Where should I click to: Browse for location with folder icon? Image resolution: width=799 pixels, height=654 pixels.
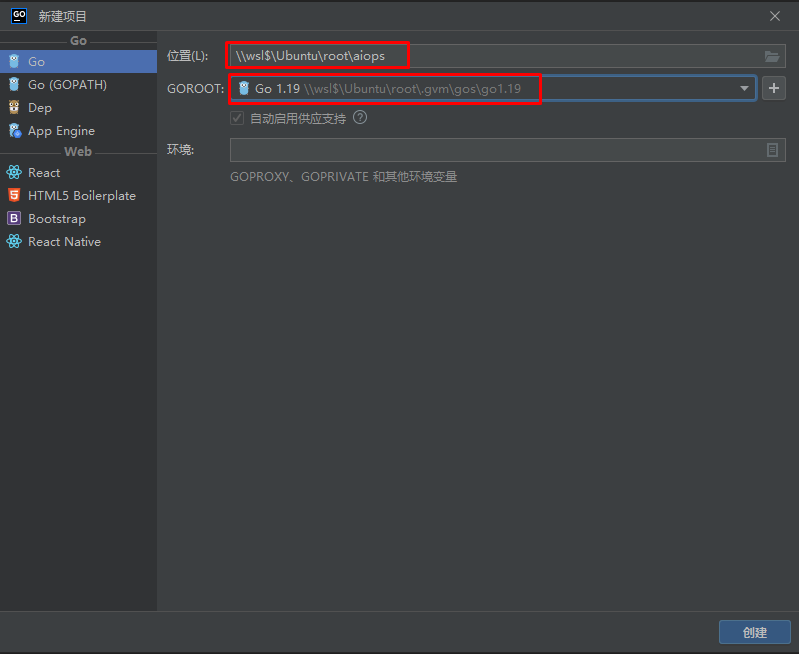772,56
